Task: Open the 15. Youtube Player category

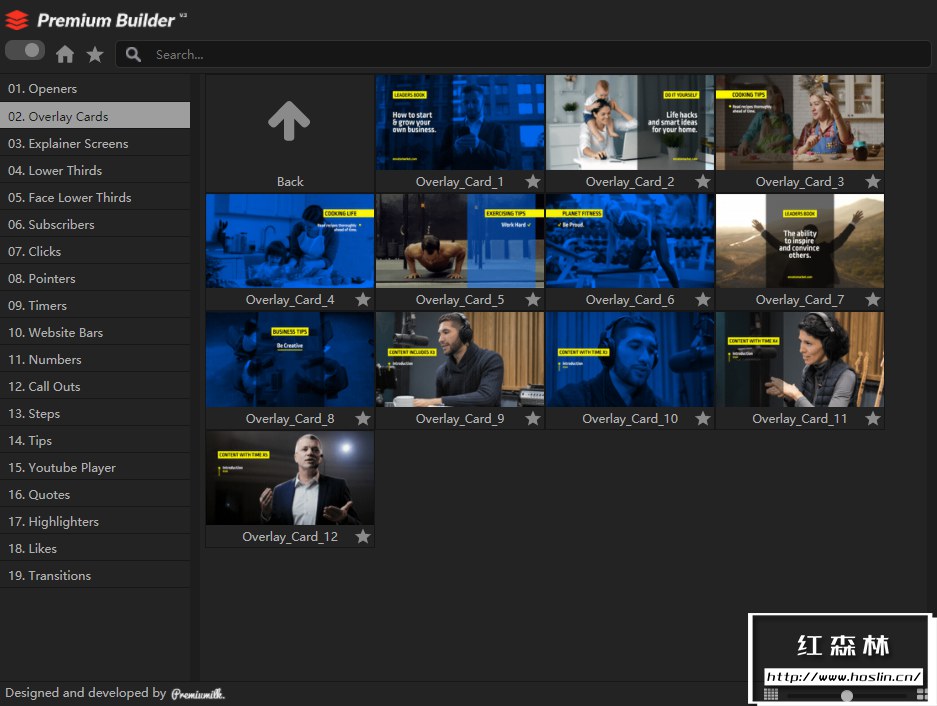Action: click(x=95, y=467)
